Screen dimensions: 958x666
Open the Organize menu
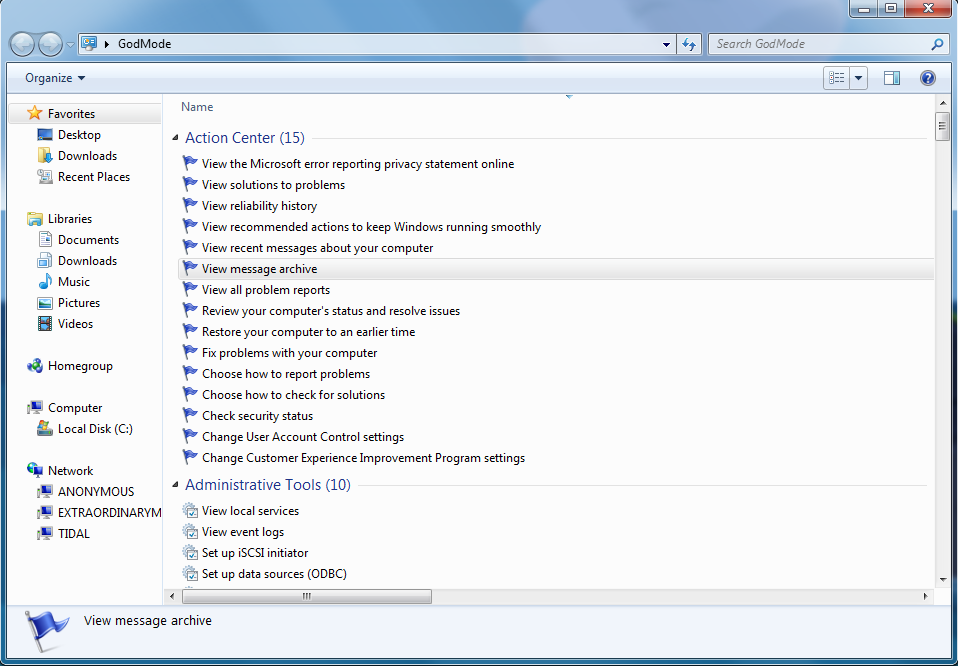(55, 78)
